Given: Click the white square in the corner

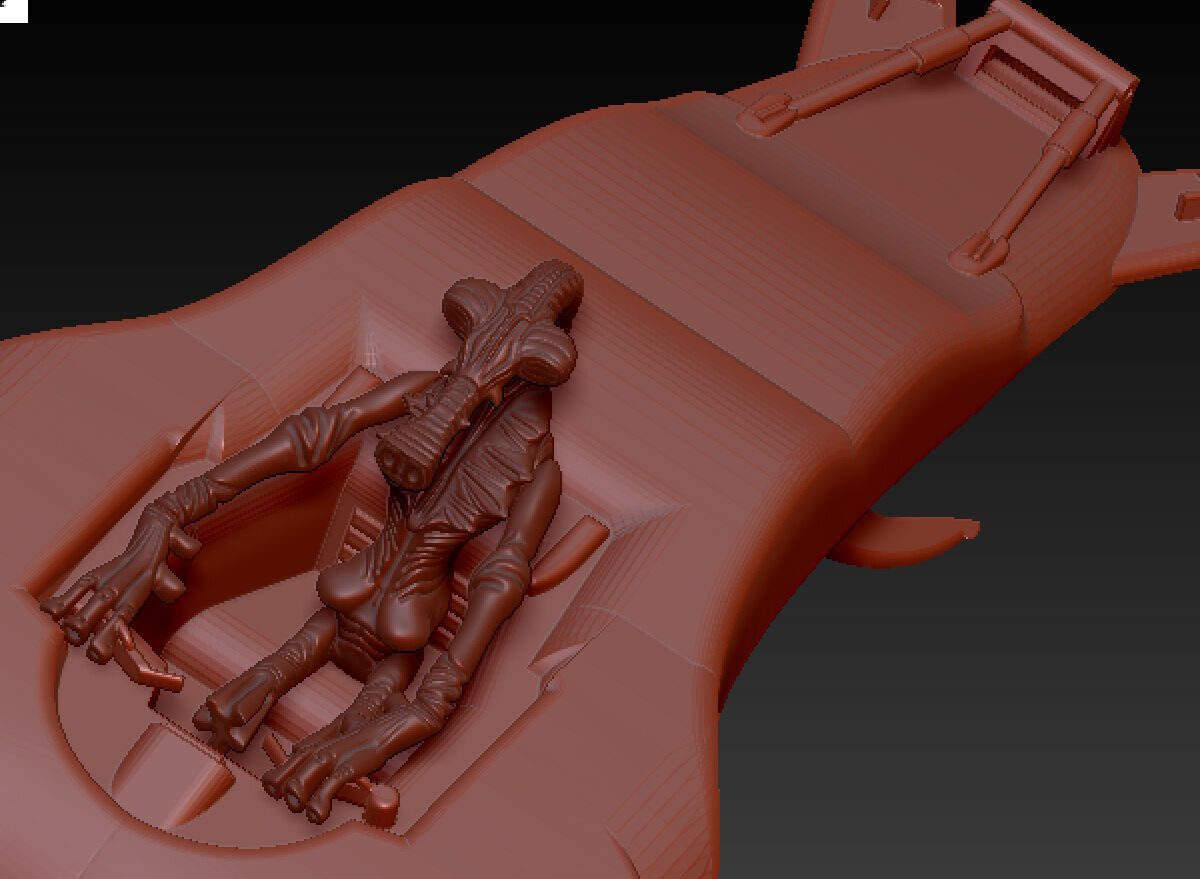Looking at the screenshot, I should [13, 10].
